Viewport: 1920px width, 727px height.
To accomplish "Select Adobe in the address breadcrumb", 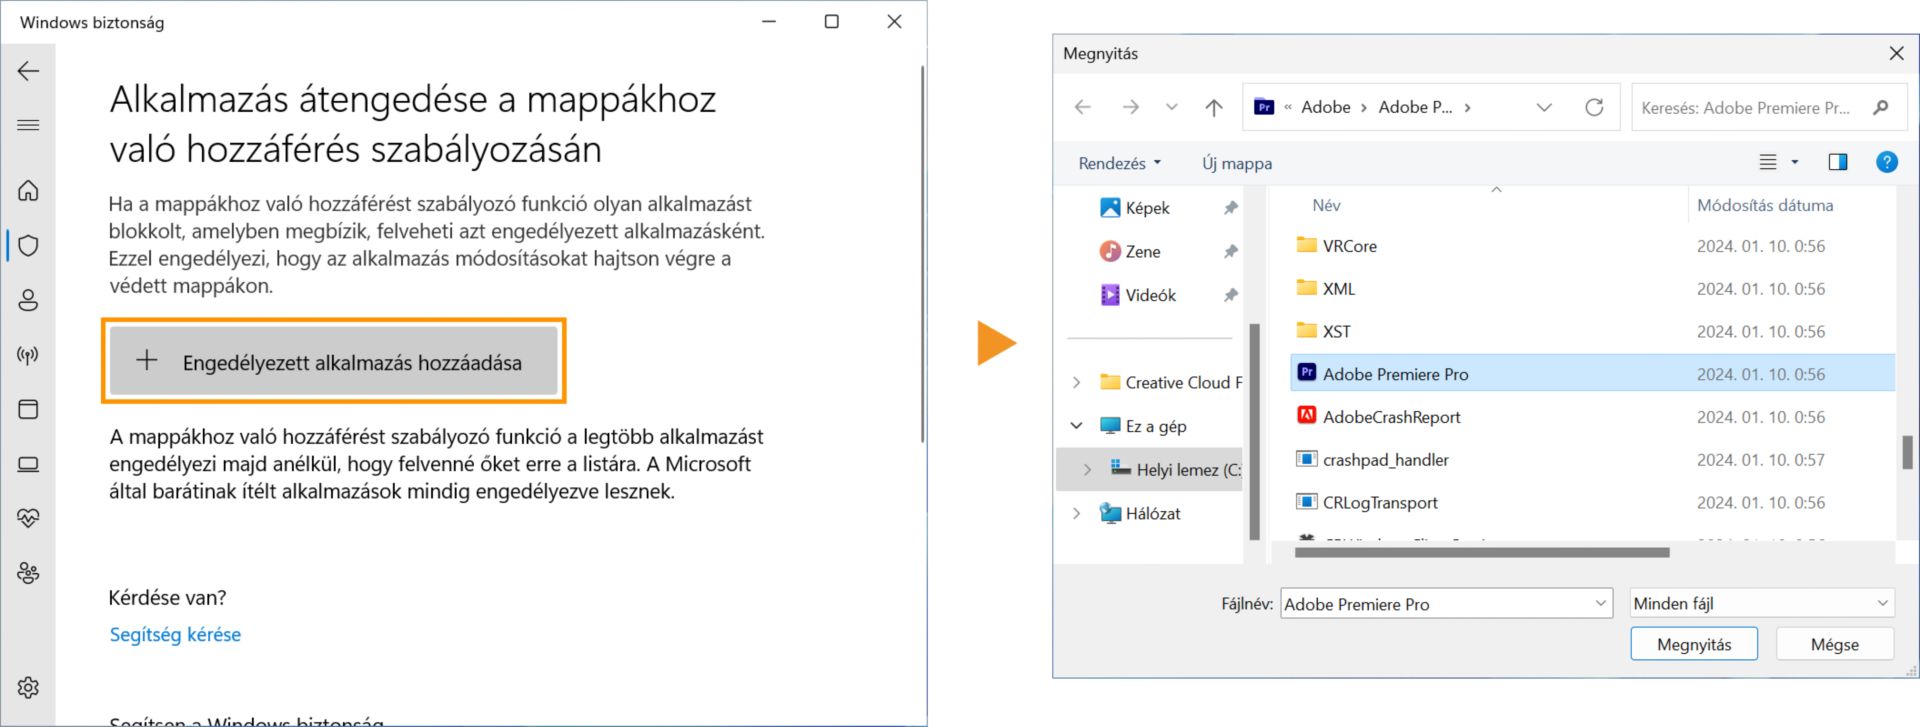I will (x=1325, y=107).
